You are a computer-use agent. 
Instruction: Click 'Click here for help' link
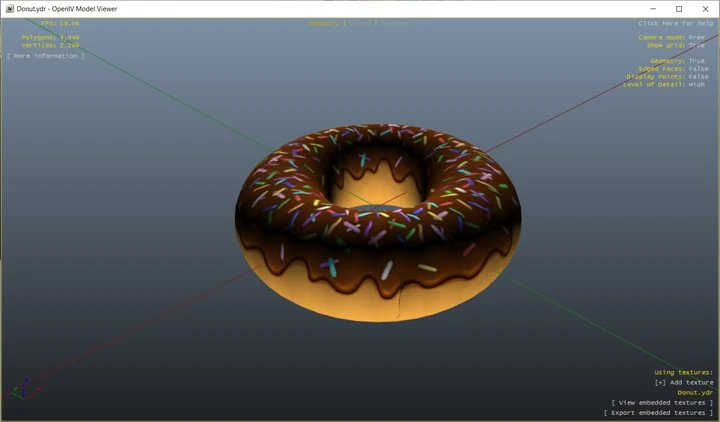(x=676, y=23)
